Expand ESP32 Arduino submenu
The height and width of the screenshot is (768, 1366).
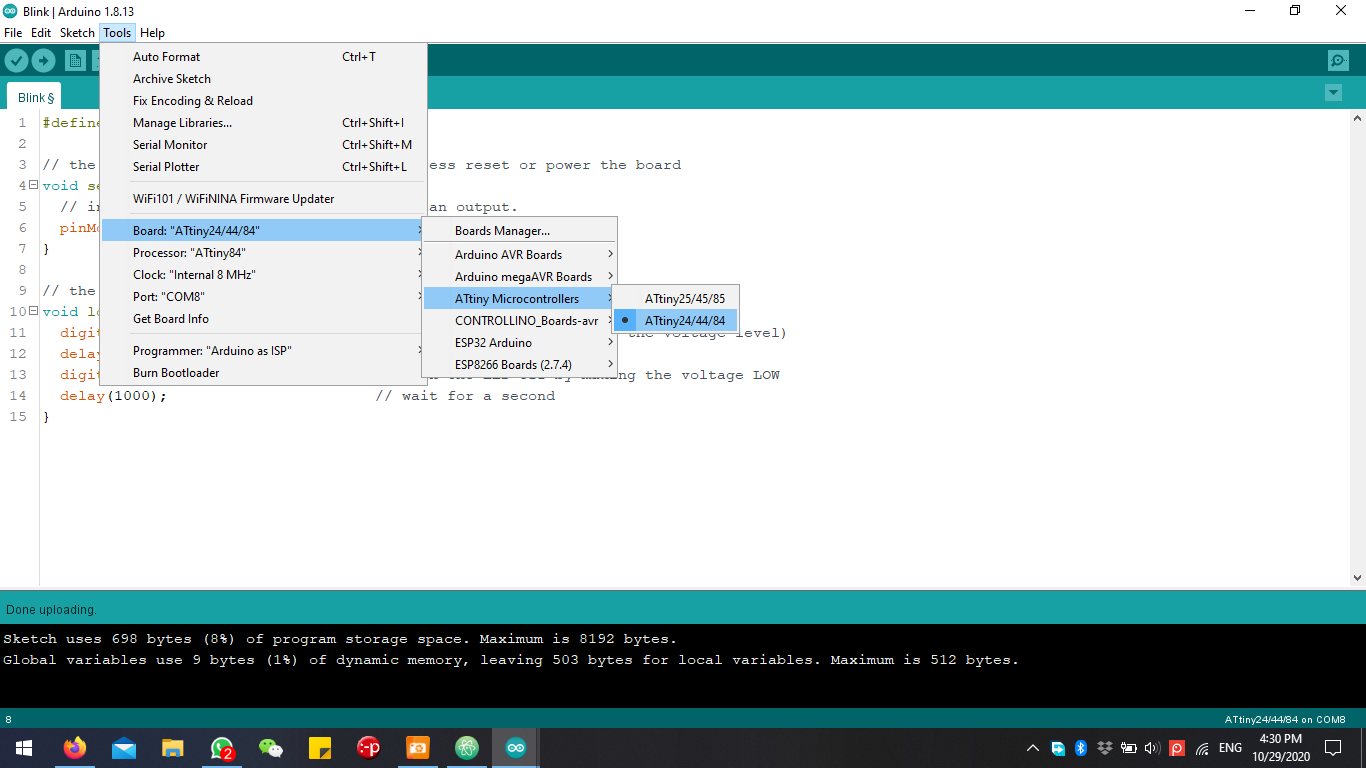520,343
